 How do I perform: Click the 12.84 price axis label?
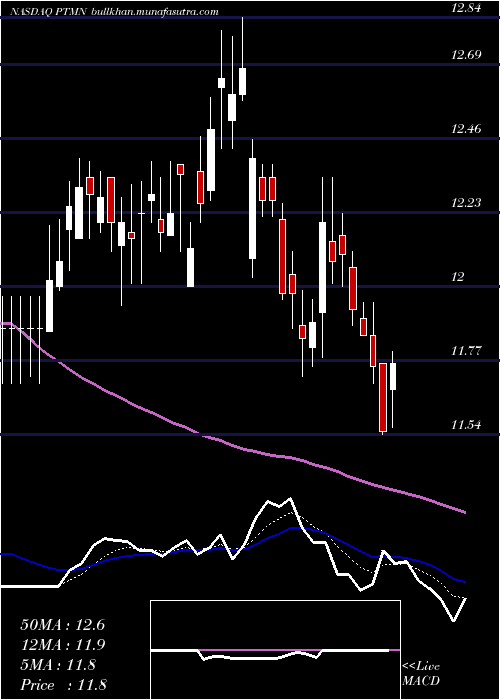[x=466, y=8]
